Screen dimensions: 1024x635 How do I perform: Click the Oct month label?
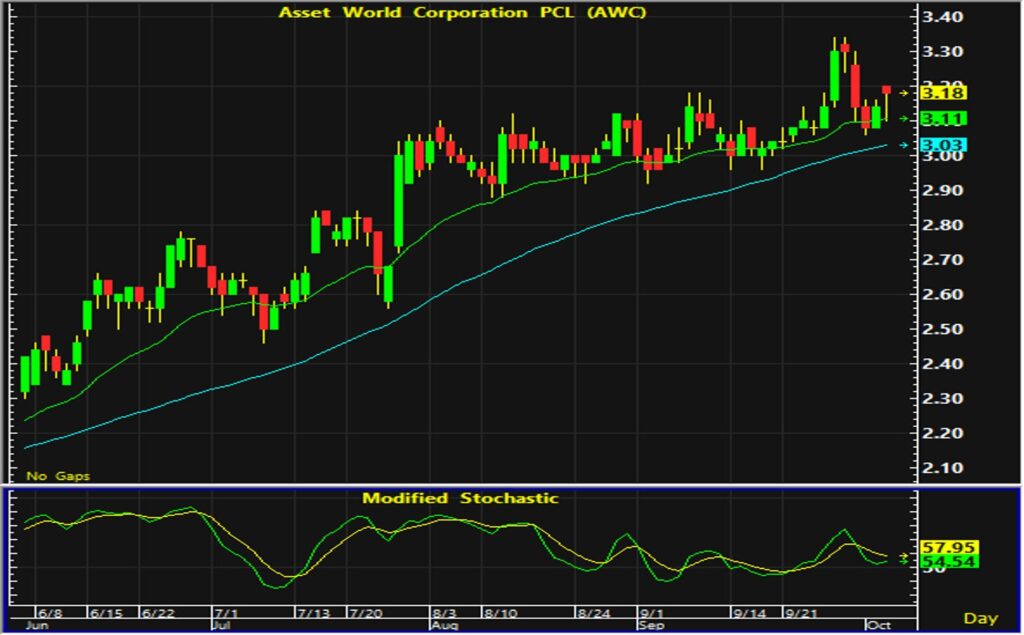click(878, 625)
